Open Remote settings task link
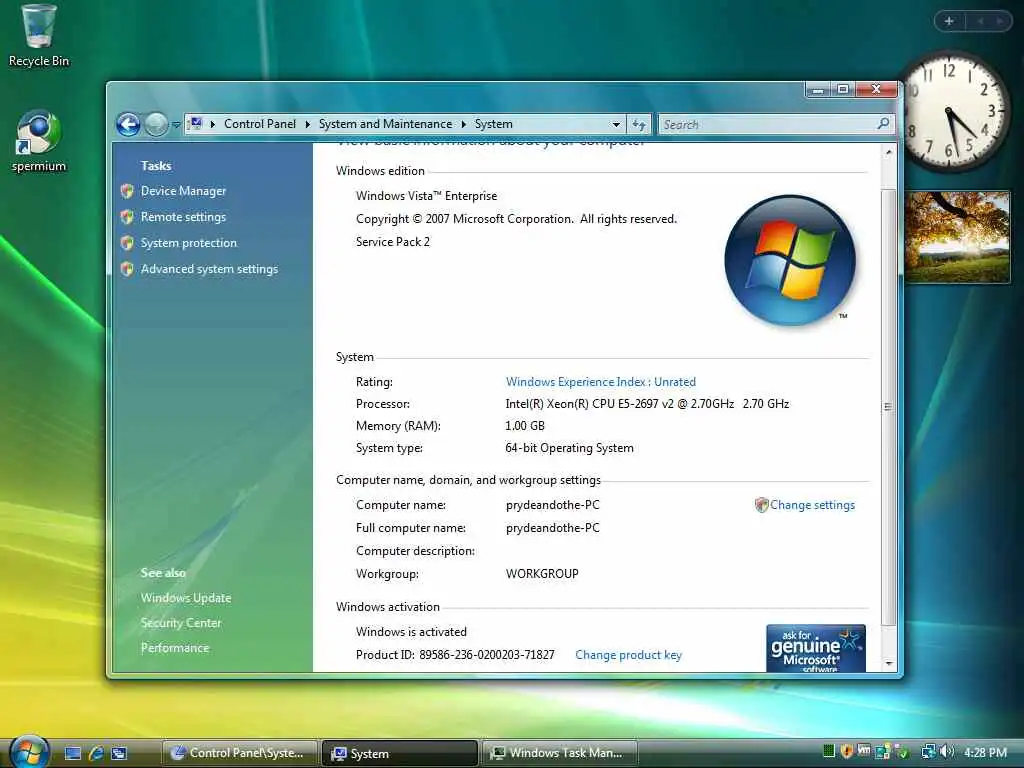 [184, 217]
